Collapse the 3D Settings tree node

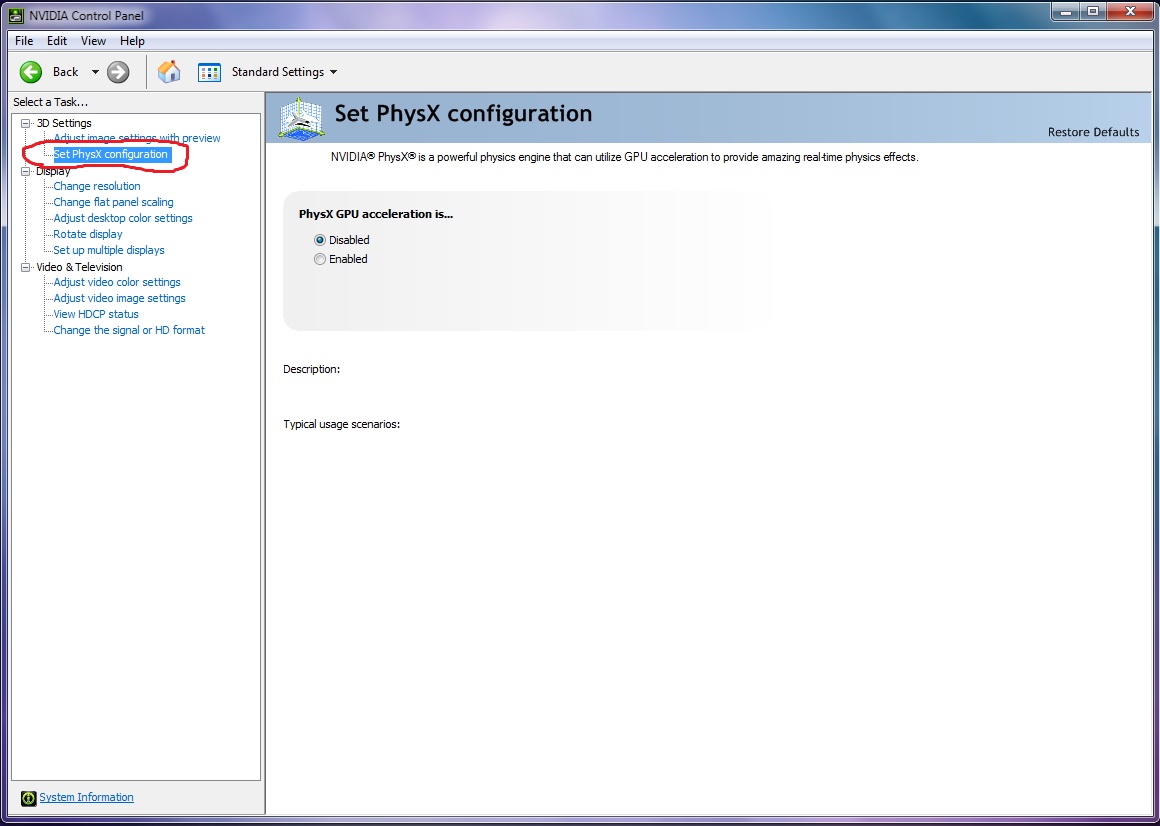[26, 123]
